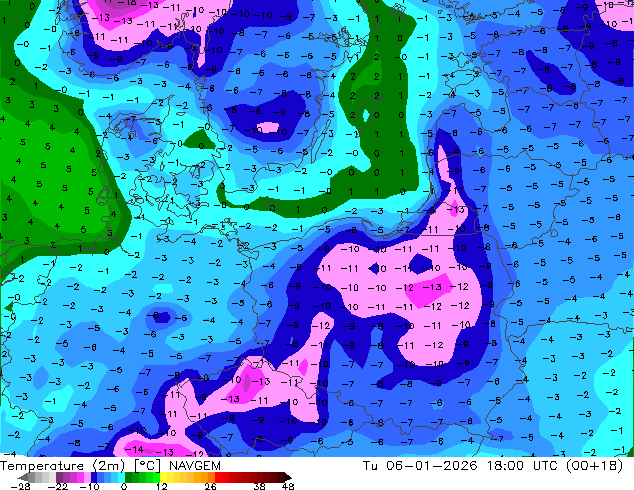Screen dimensions: 634x490
Task: Click the gray left arrow of the color scale
Action: click(x=23, y=477)
